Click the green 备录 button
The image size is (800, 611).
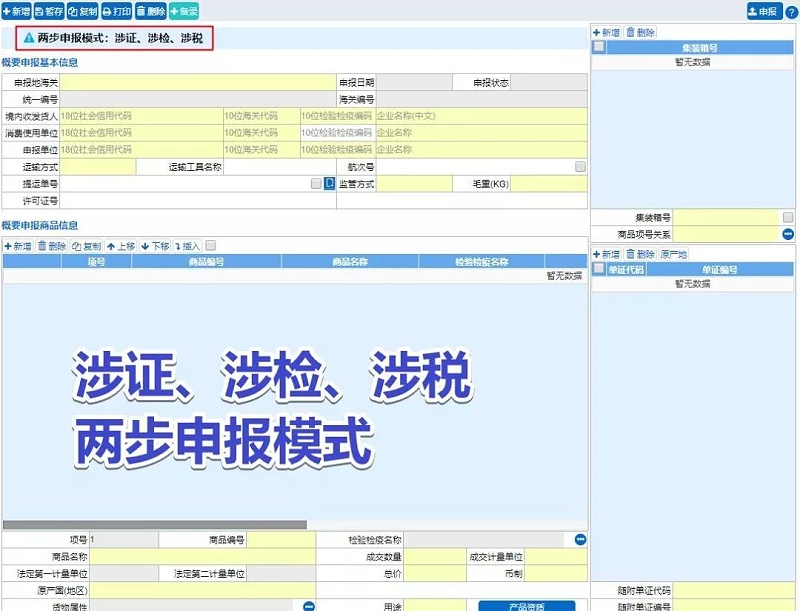[x=184, y=11]
